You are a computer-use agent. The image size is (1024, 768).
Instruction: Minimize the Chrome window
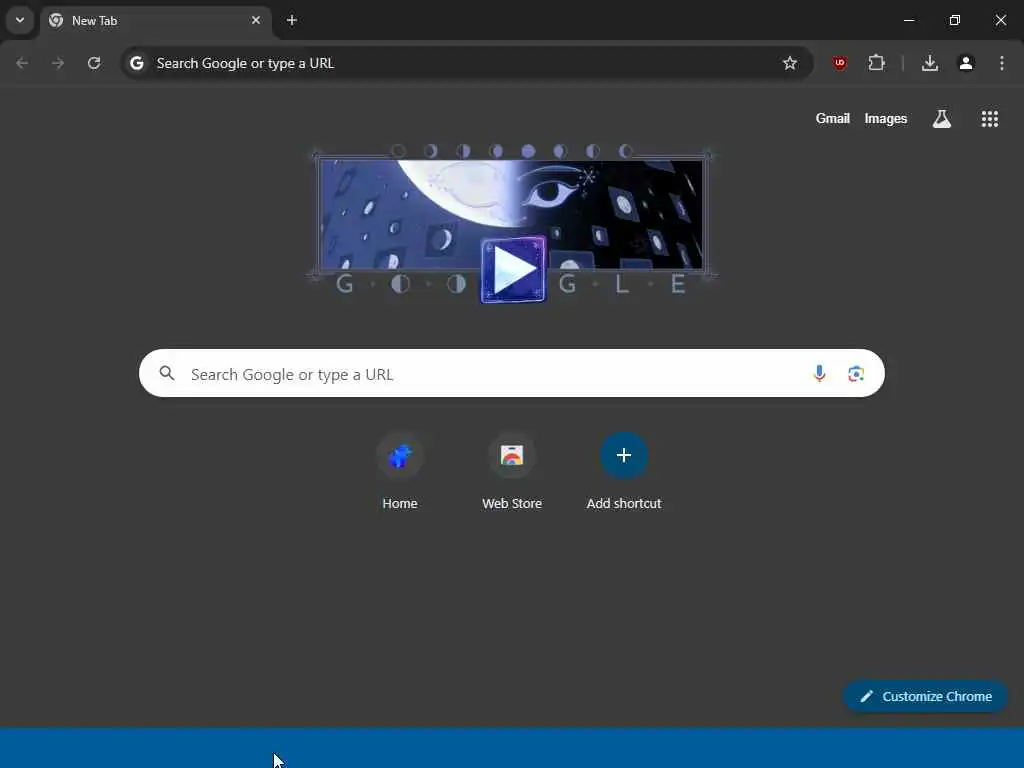pyautogui.click(x=908, y=20)
